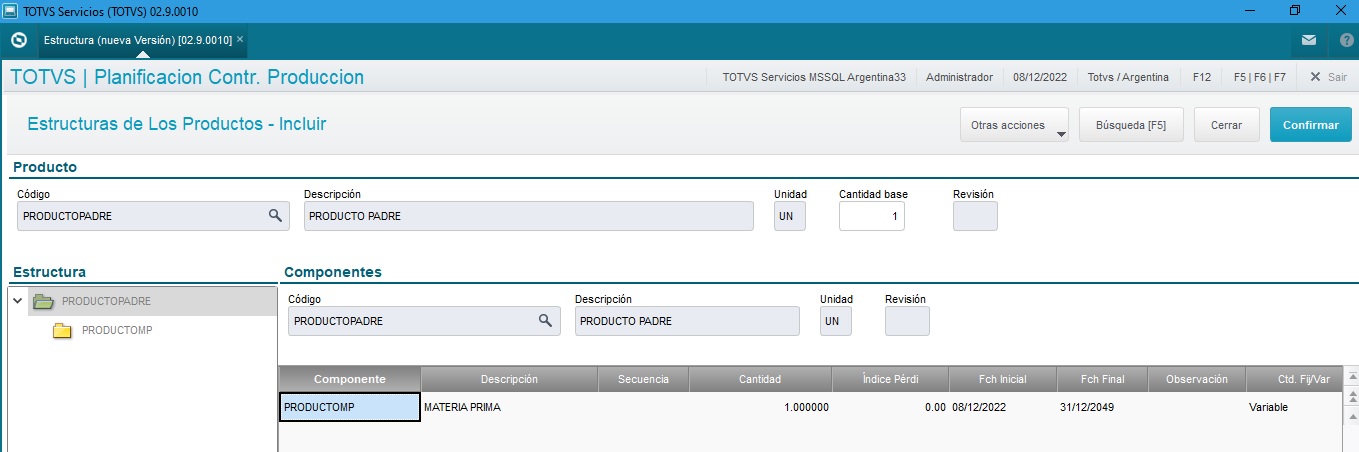
Task: Click the search magnifier in Componentes Código
Action: click(x=546, y=320)
